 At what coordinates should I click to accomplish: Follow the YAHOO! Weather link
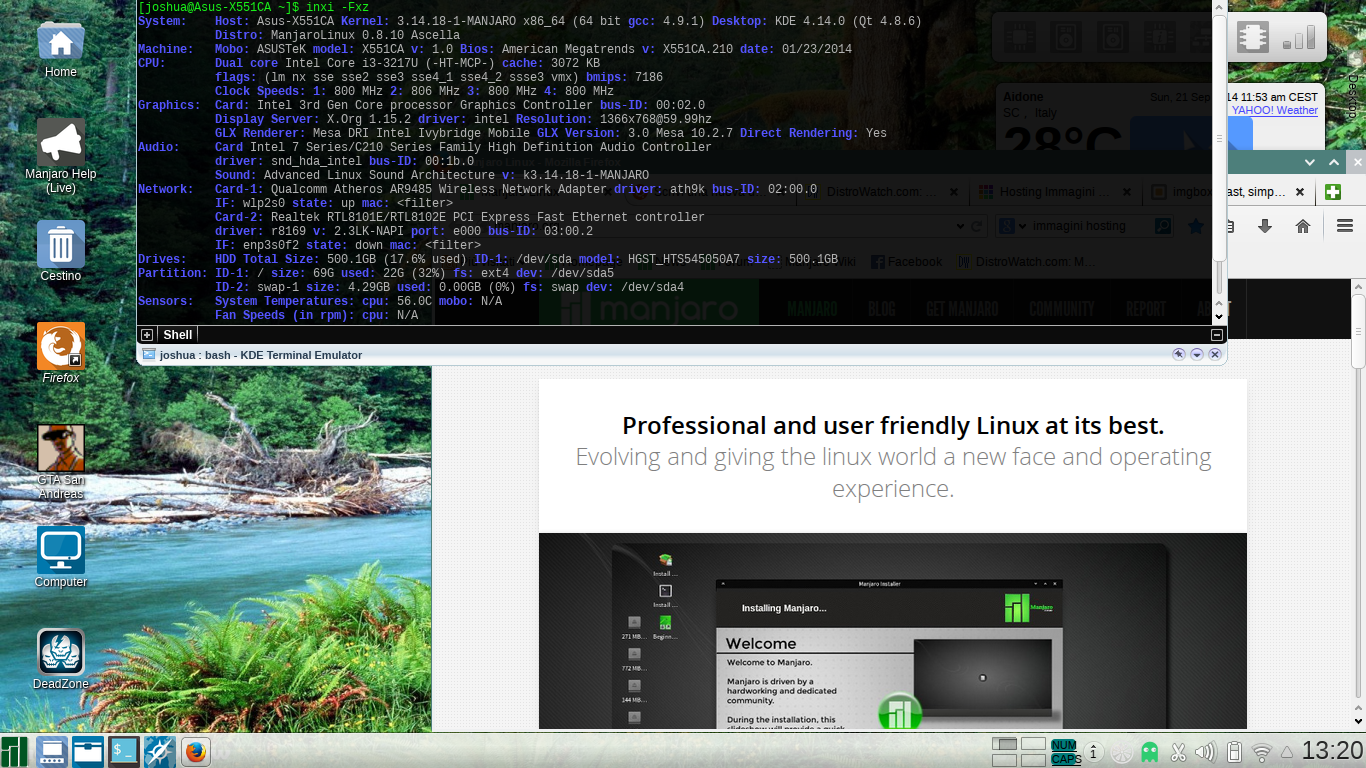[x=1275, y=111]
